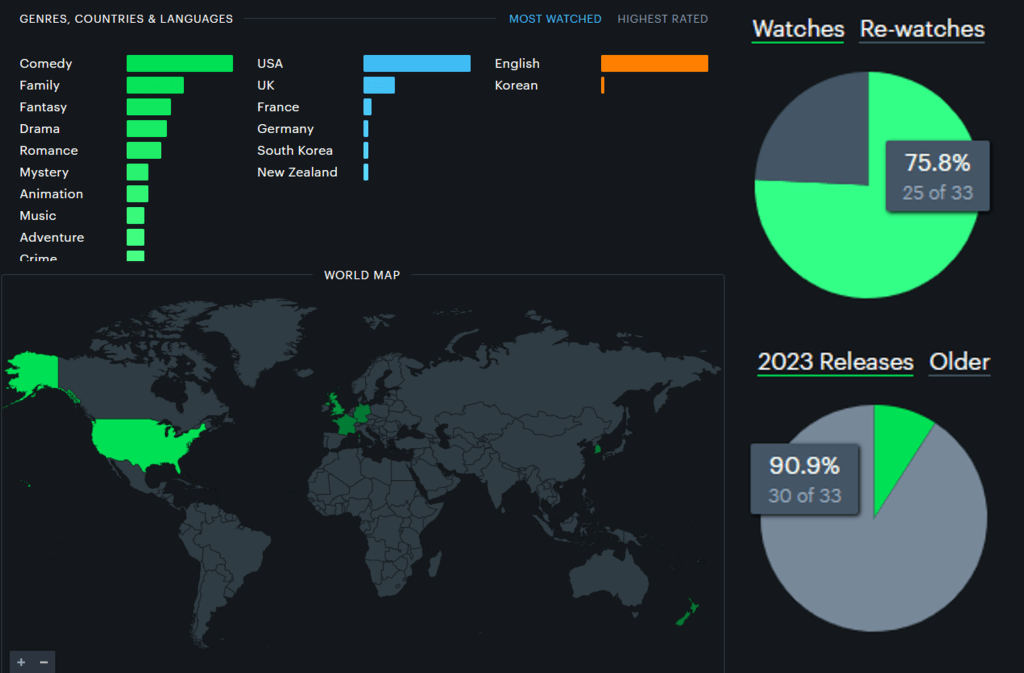The width and height of the screenshot is (1024, 673).
Task: Zoom in on the world map
Action: tap(21, 662)
